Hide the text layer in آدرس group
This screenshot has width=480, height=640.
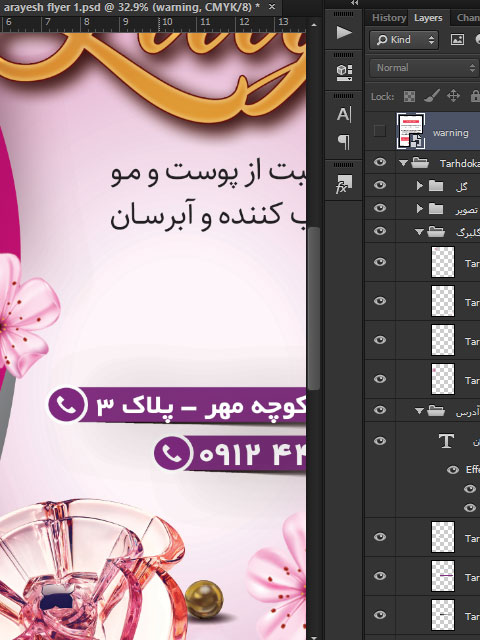[x=380, y=441]
